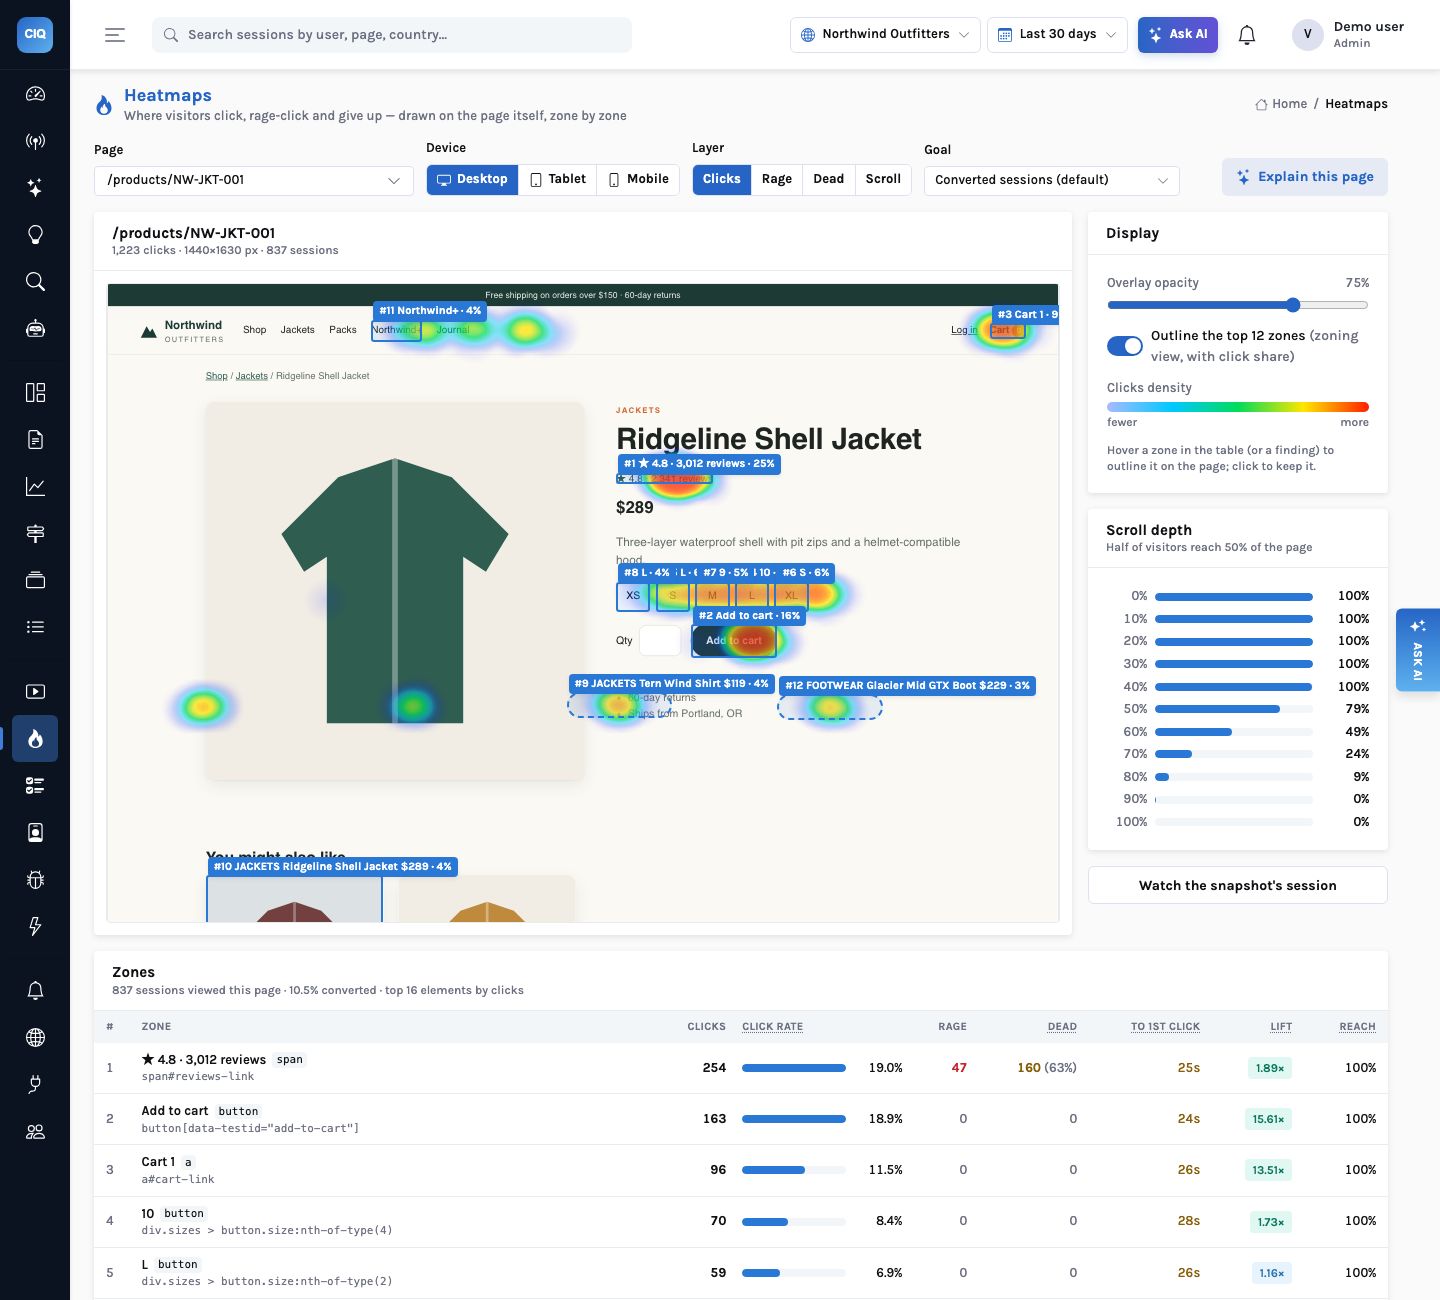Switch to the Dead layer tab

click(829, 179)
